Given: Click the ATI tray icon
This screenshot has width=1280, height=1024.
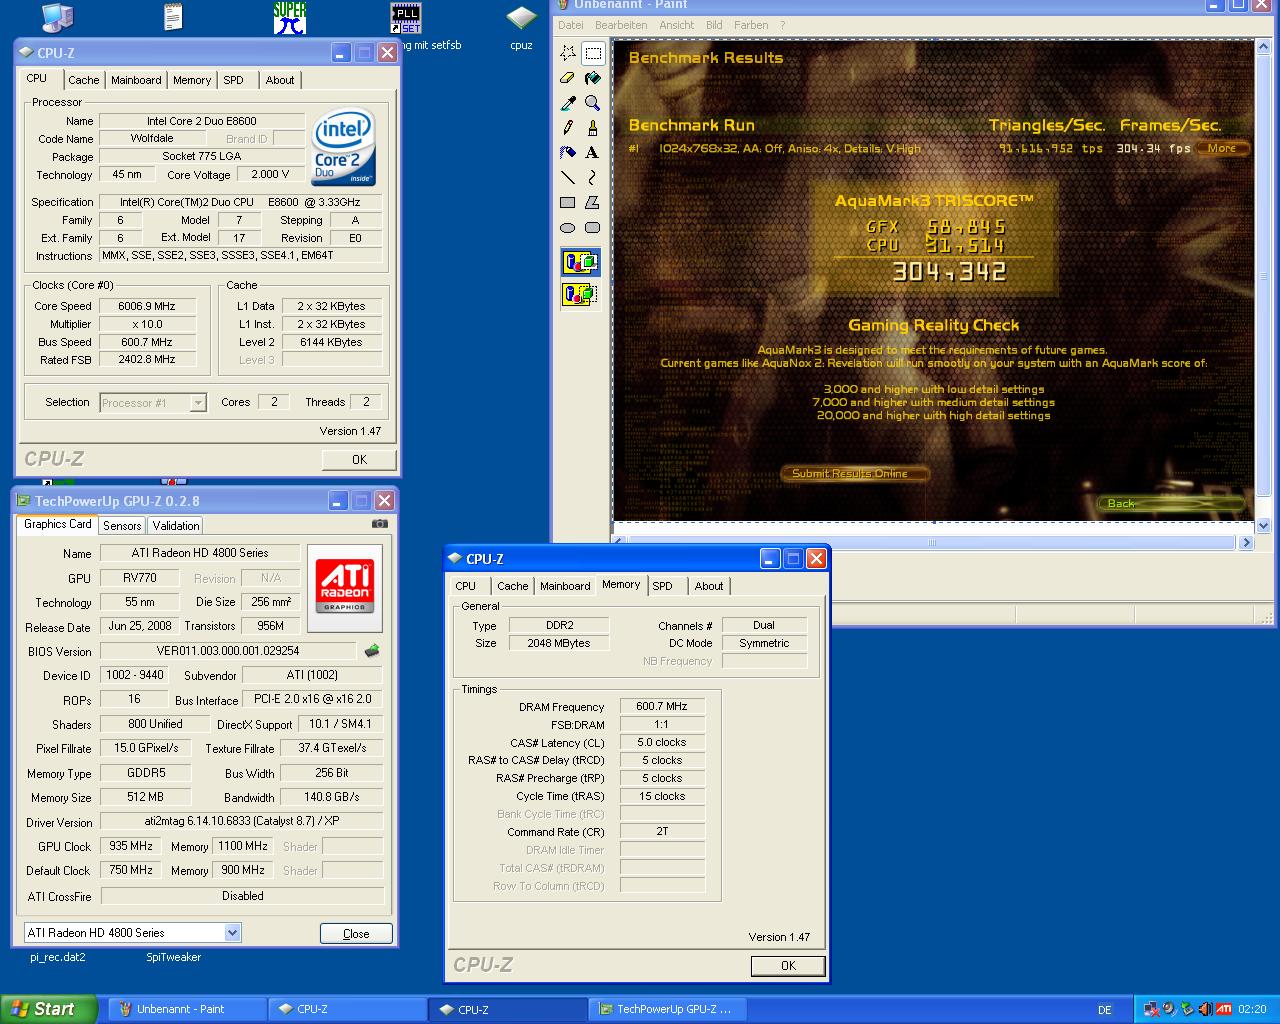Looking at the screenshot, I should 1224,1009.
